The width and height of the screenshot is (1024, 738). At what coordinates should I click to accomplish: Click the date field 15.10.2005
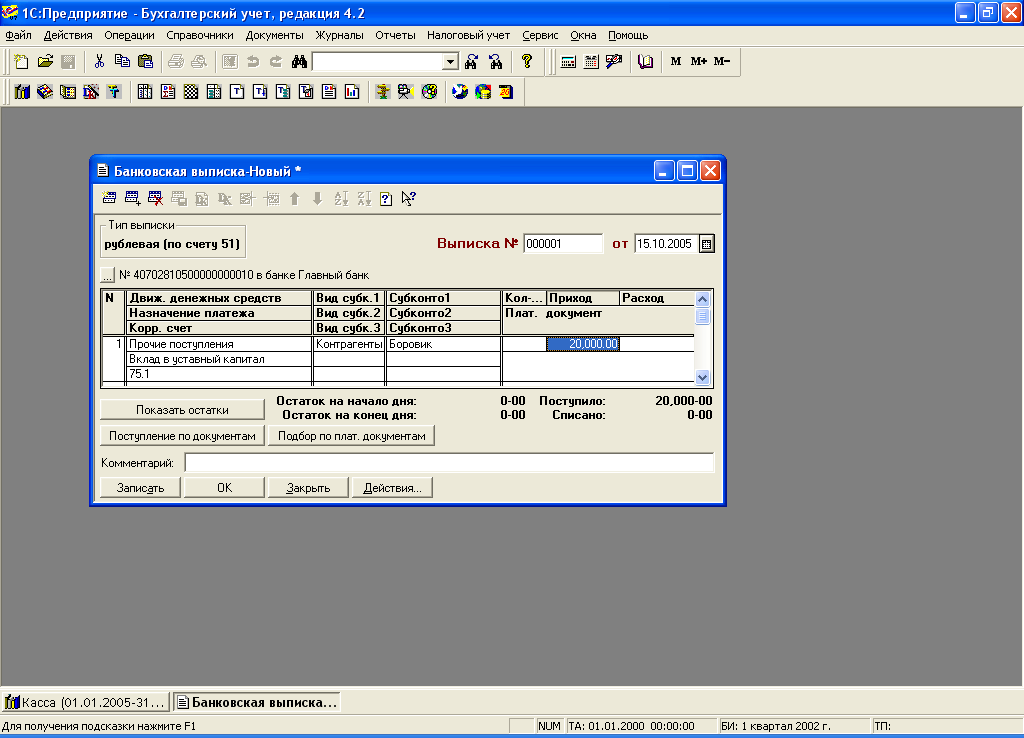[x=666, y=244]
